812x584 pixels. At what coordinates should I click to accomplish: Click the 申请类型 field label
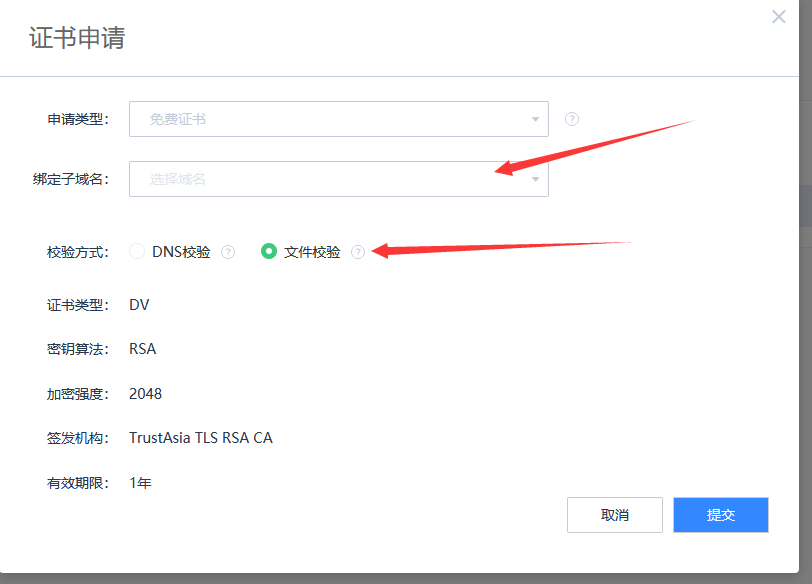pyautogui.click(x=77, y=119)
